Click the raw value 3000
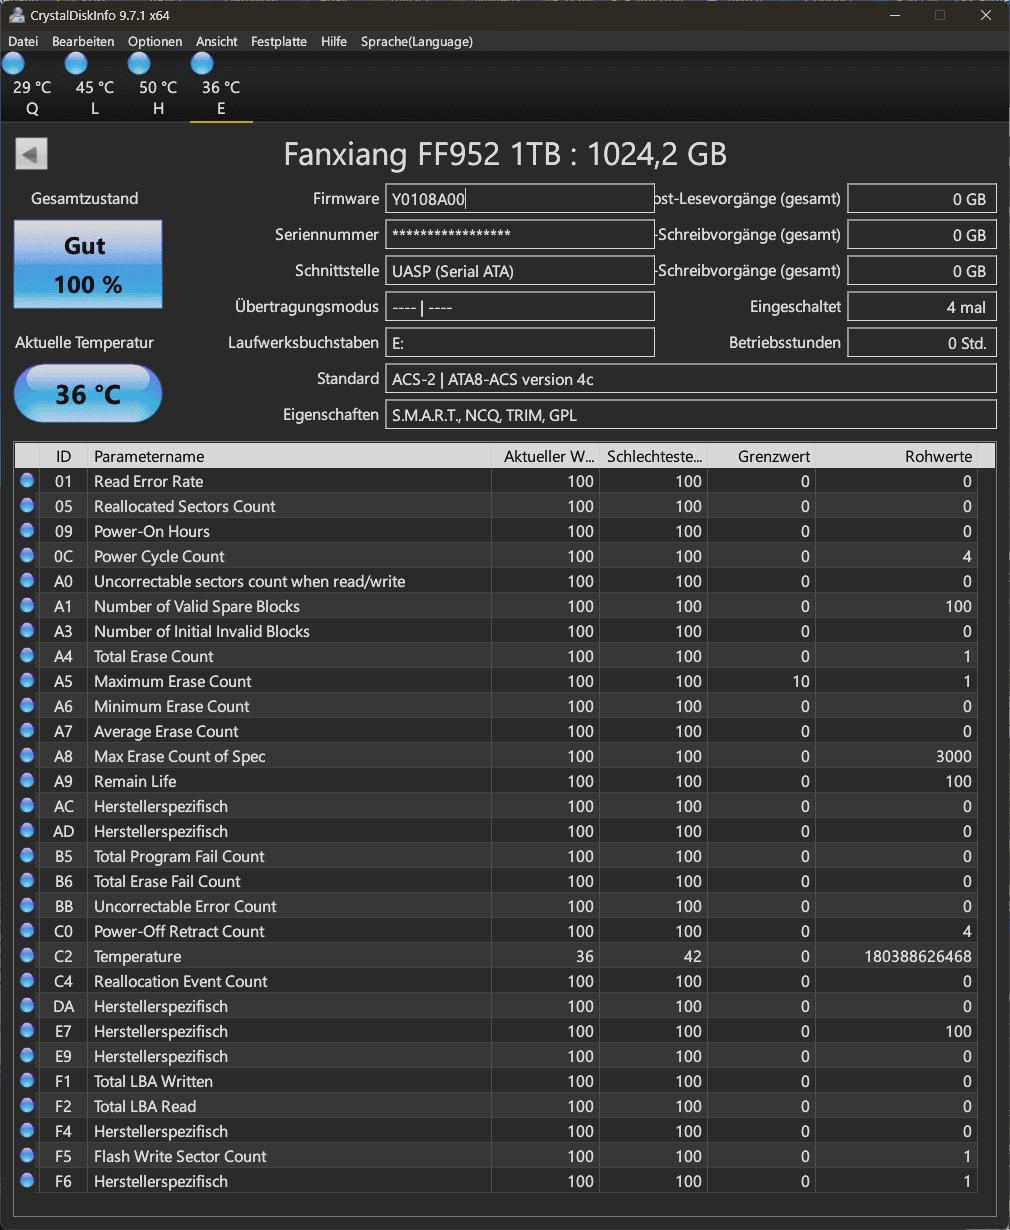The width and height of the screenshot is (1010, 1230). coord(954,756)
